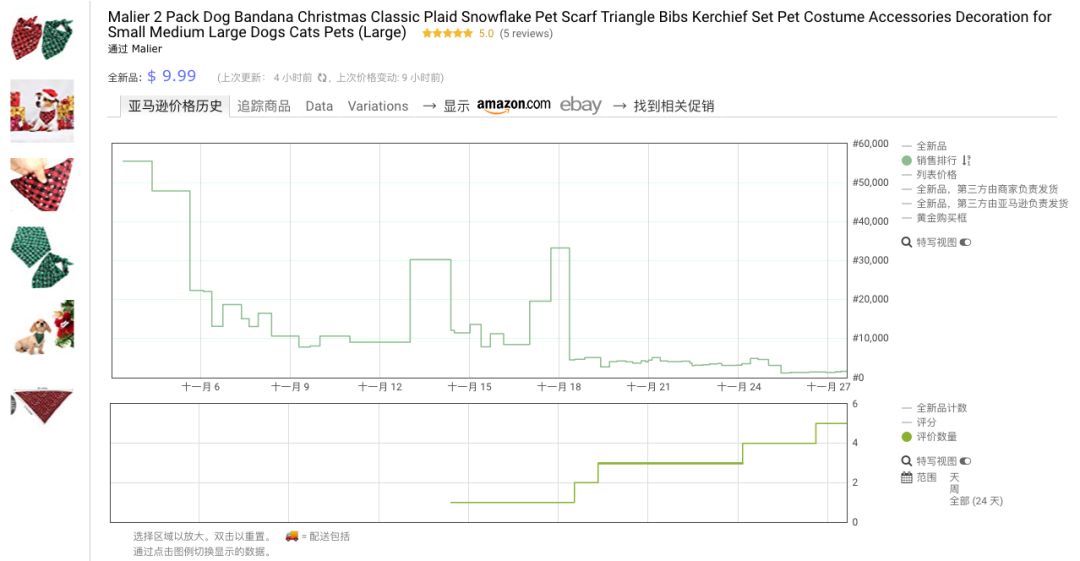1080x561 pixels.
Task: Open the Variations tab
Action: 378,106
